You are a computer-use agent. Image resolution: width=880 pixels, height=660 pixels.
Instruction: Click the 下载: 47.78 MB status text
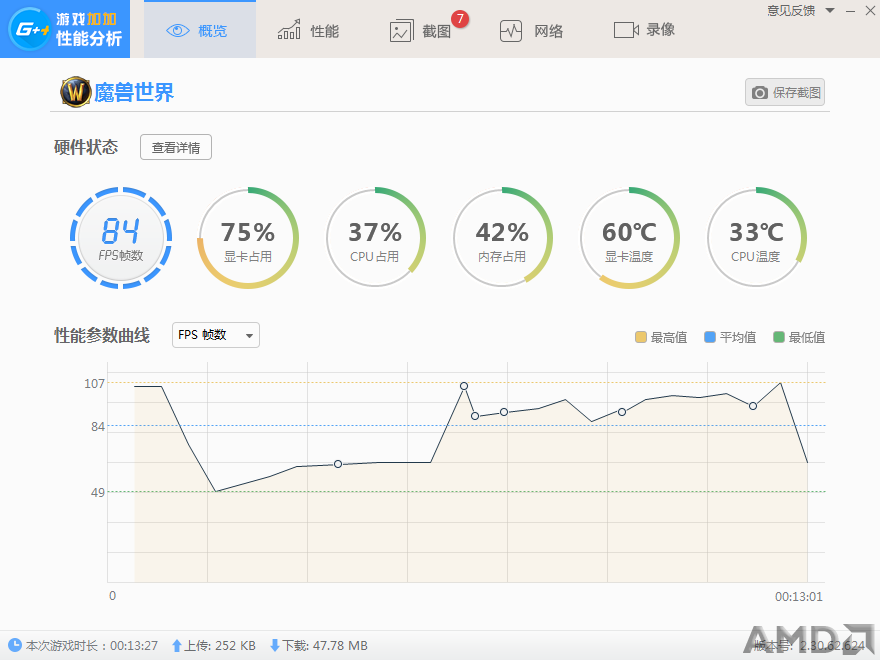click(x=324, y=646)
